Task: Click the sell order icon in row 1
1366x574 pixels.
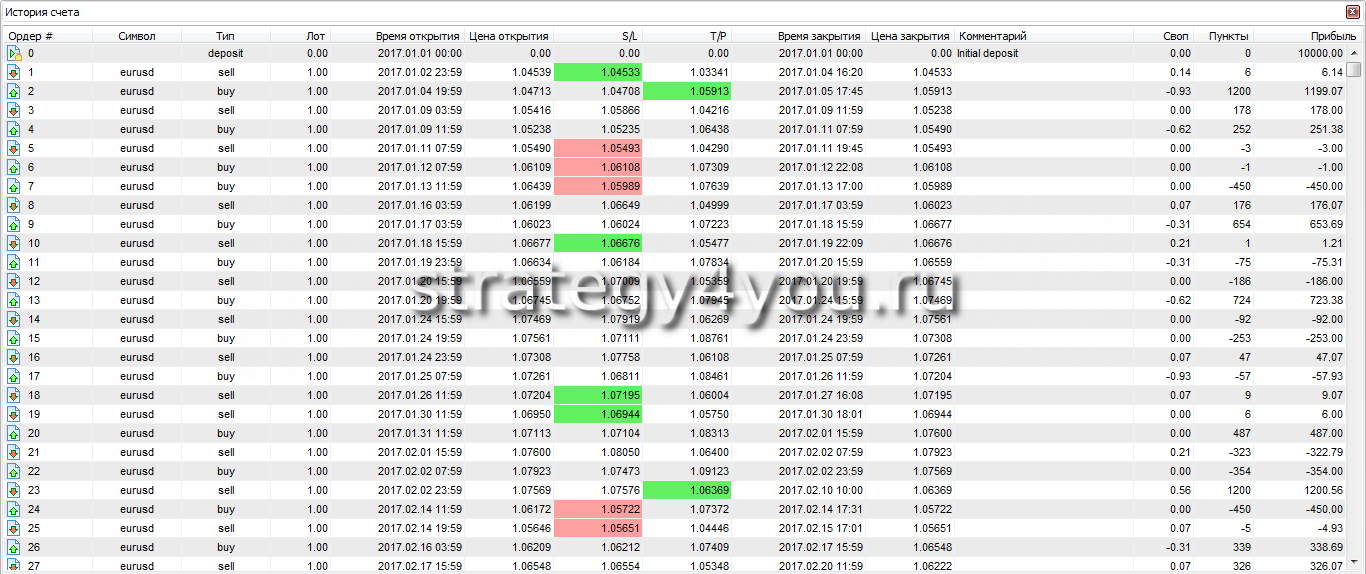Action: (x=14, y=72)
